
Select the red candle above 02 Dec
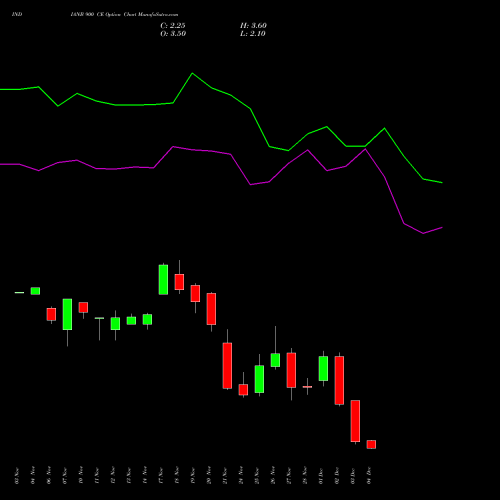tap(339, 380)
